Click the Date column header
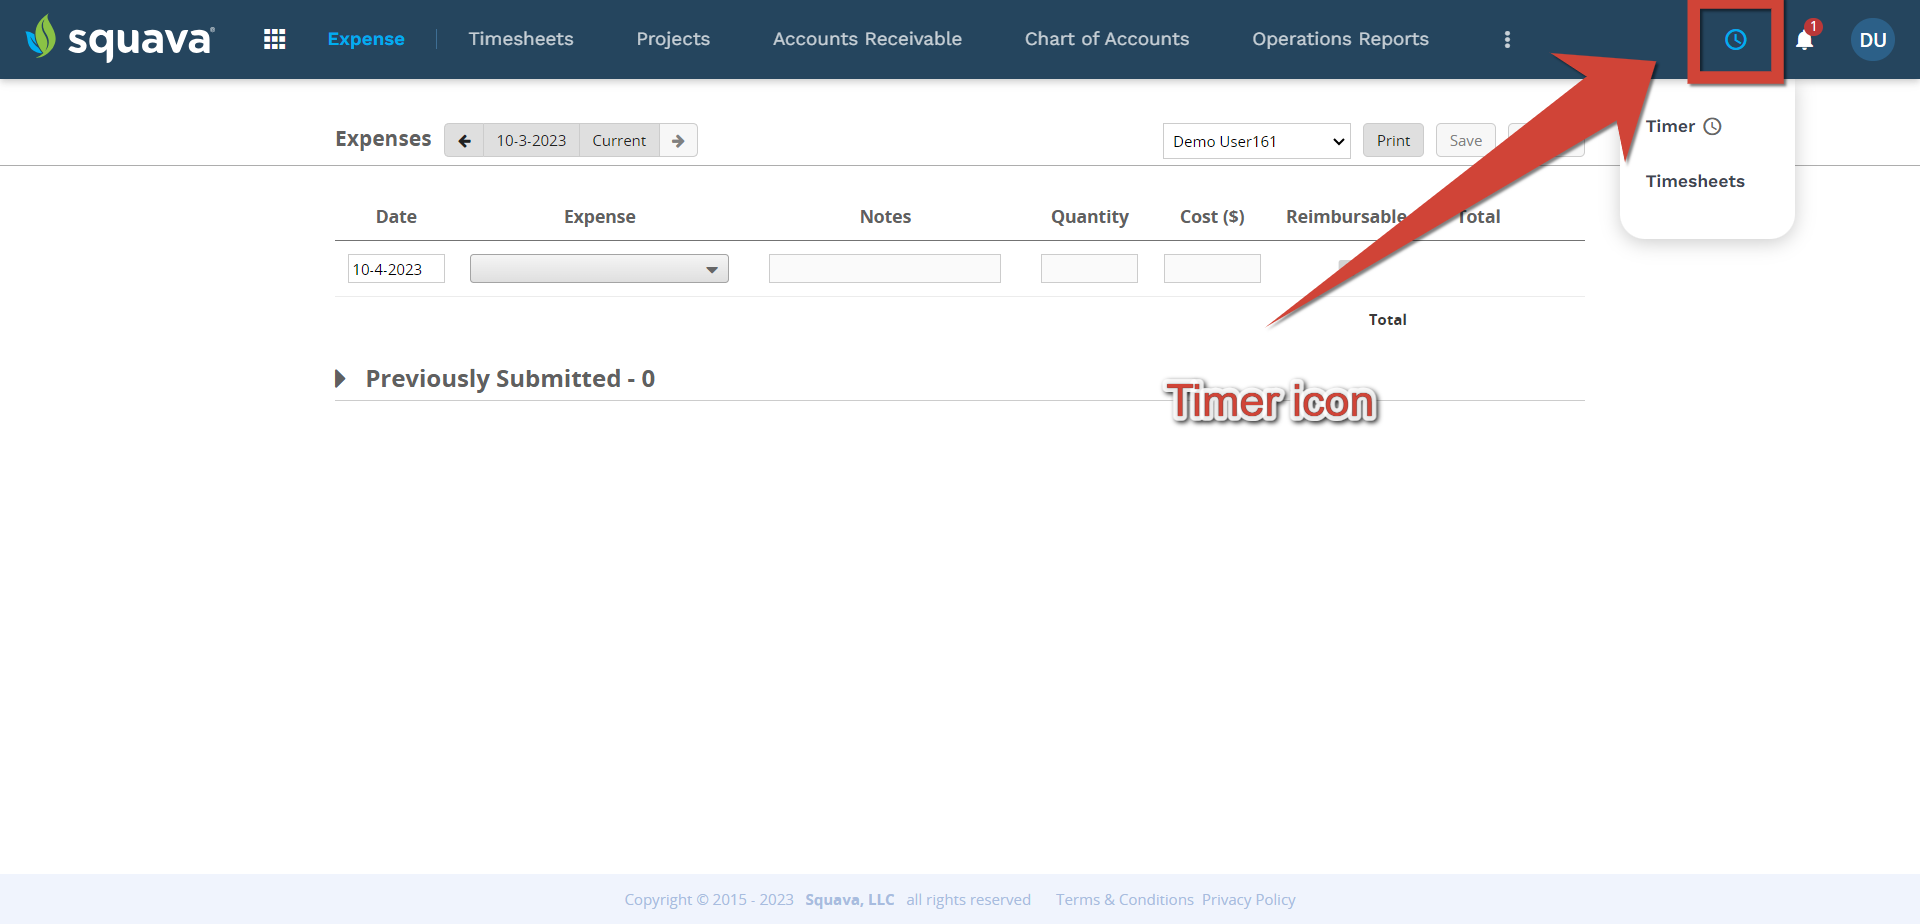This screenshot has height=924, width=1920. [396, 217]
